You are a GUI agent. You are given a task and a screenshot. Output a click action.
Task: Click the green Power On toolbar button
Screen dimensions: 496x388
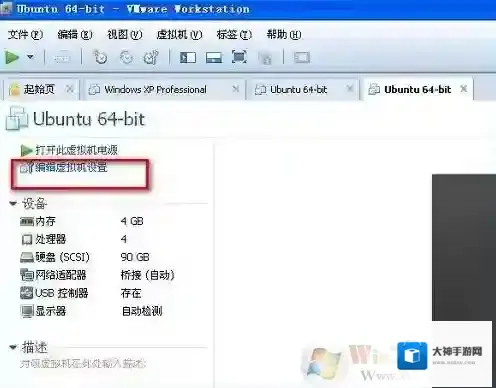(12, 57)
